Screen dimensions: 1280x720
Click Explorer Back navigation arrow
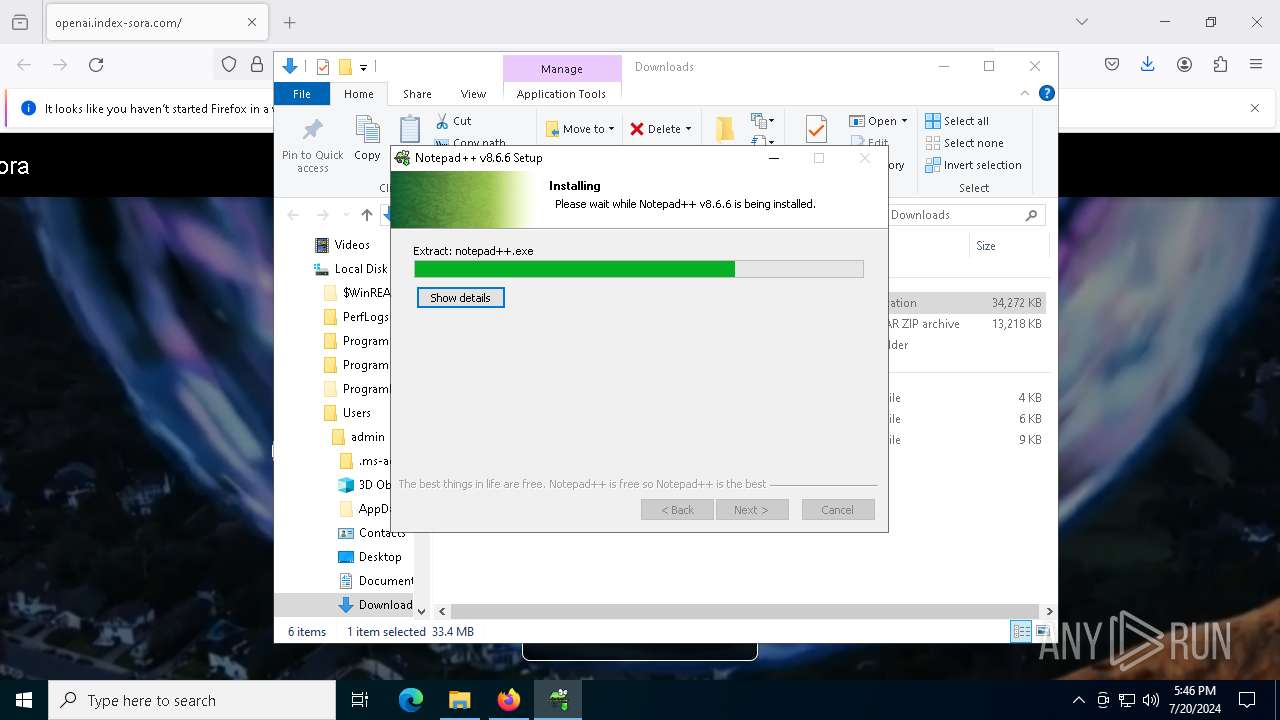293,215
